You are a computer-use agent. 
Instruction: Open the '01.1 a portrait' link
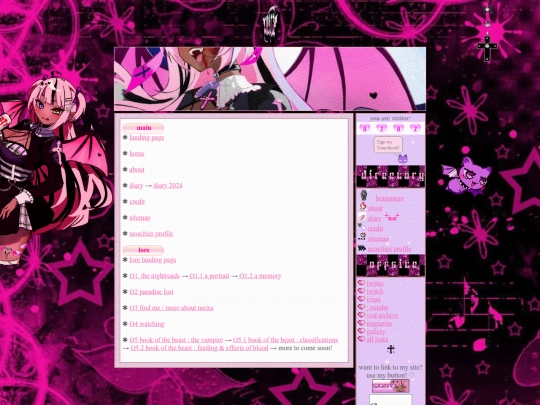click(209, 276)
